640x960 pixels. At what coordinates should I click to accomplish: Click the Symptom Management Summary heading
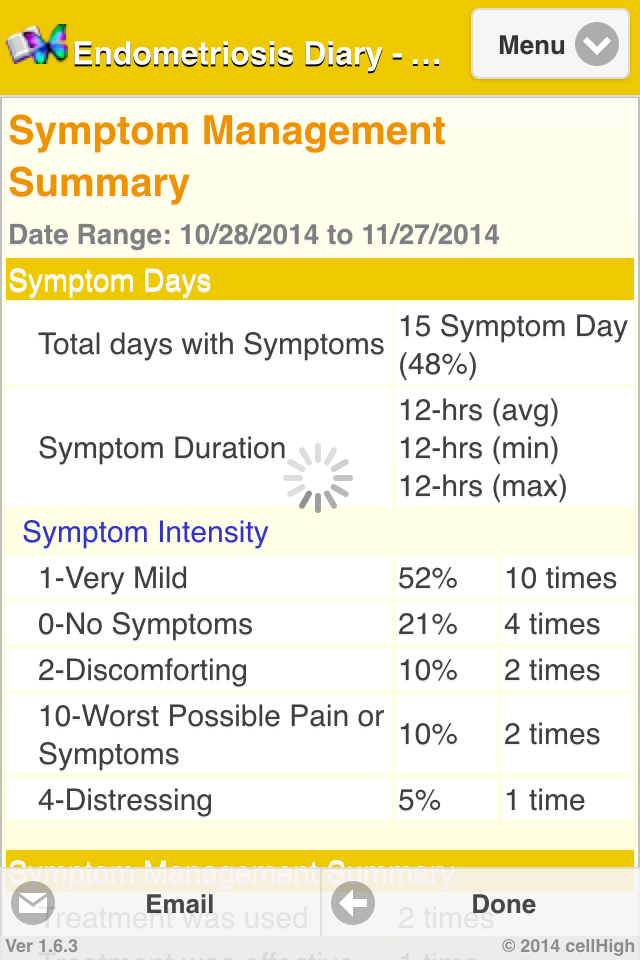pos(227,157)
